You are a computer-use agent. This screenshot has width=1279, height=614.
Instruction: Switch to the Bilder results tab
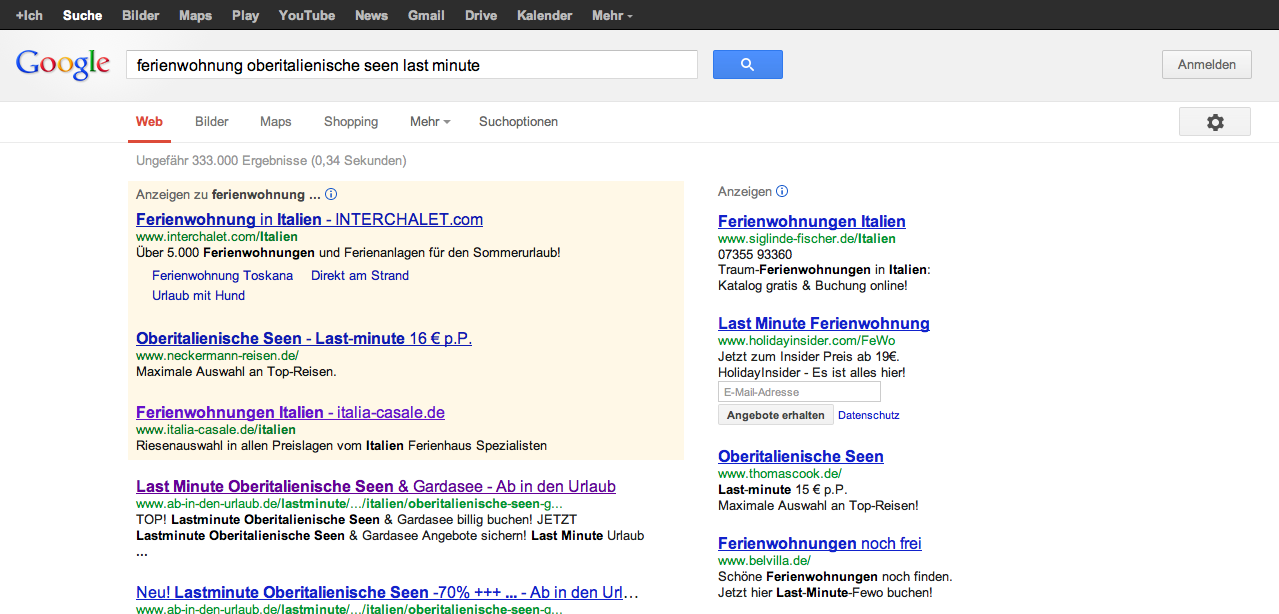tap(212, 122)
